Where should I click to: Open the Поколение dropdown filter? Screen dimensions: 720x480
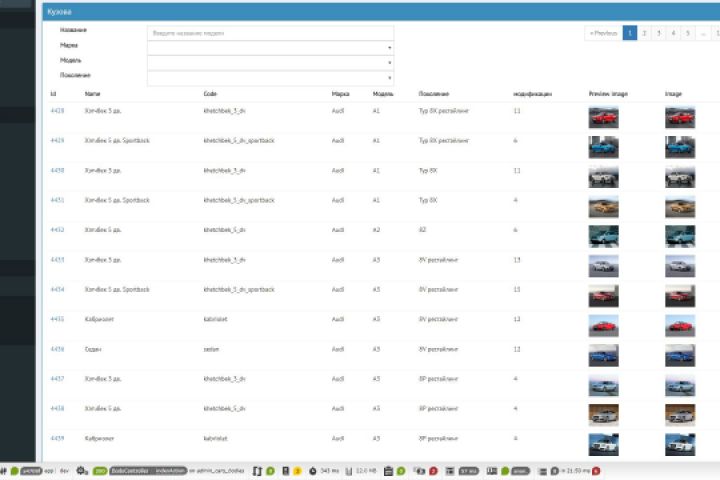coord(270,78)
